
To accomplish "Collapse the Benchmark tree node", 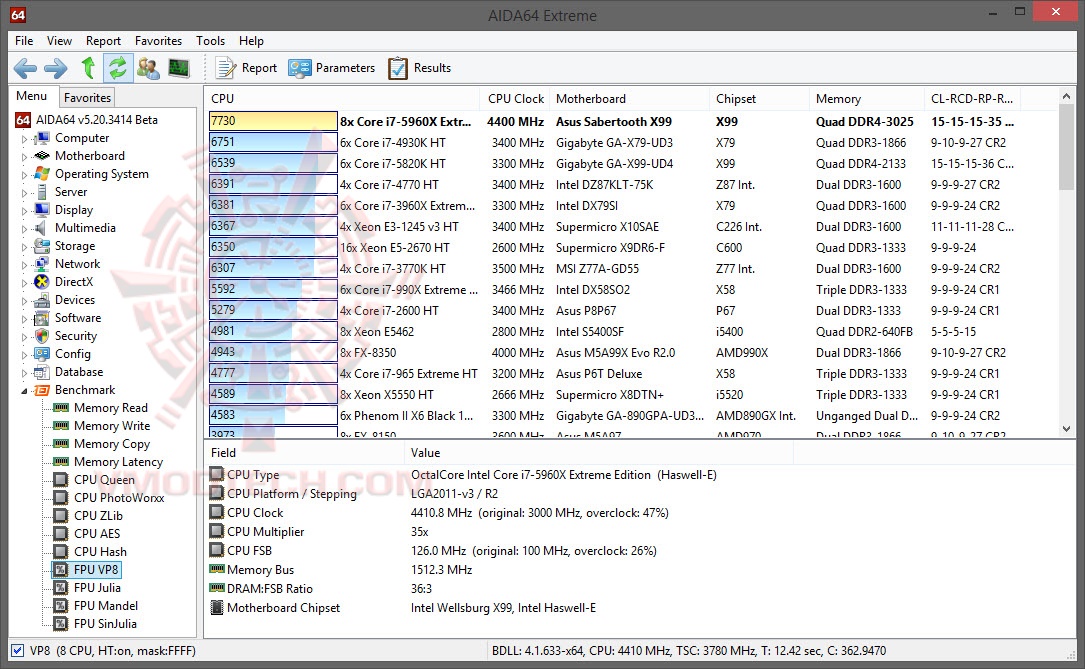I will 24,391.
